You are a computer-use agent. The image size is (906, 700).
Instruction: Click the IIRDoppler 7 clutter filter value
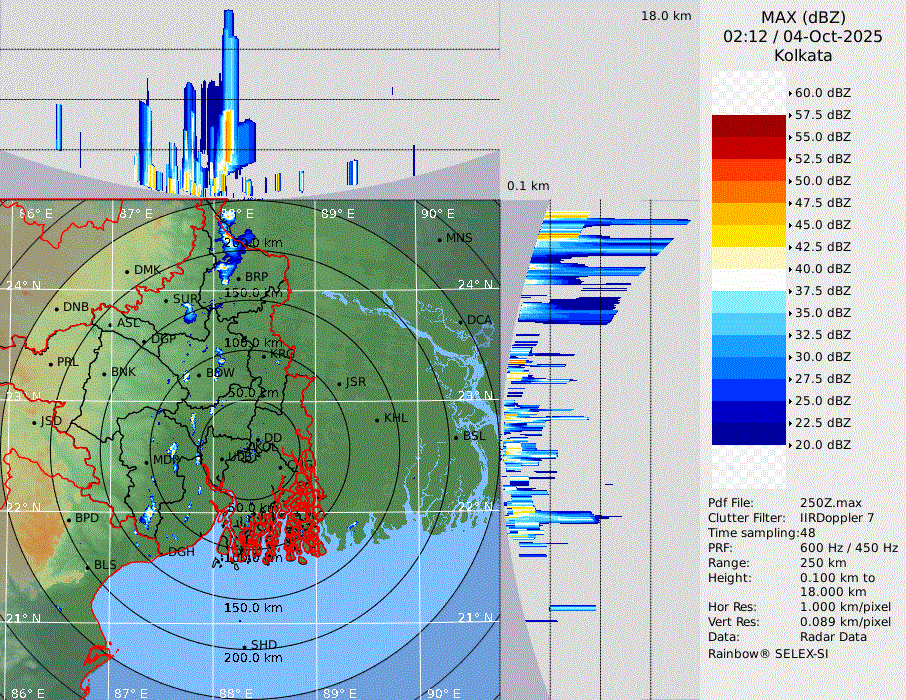coord(837,518)
